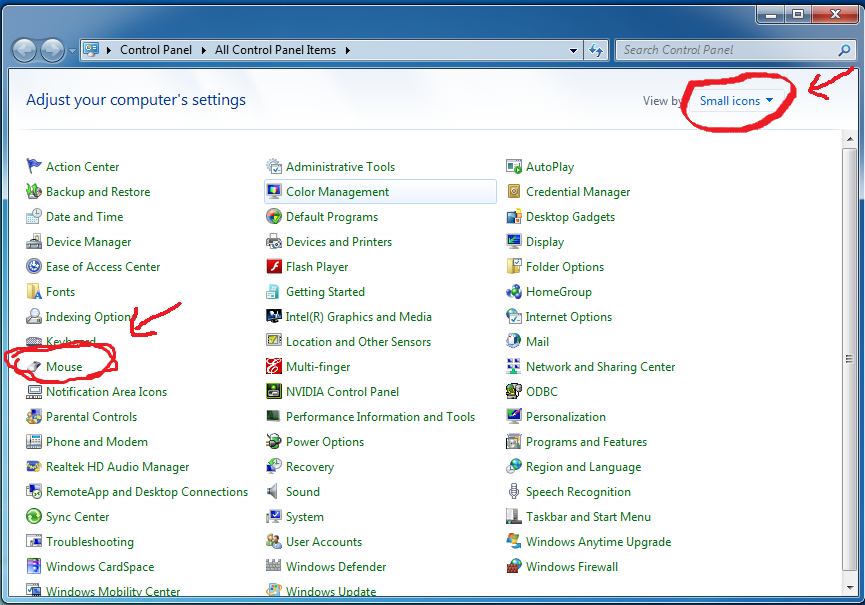Click the Mouse icon
Image resolution: width=865 pixels, height=605 pixels.
tap(34, 366)
